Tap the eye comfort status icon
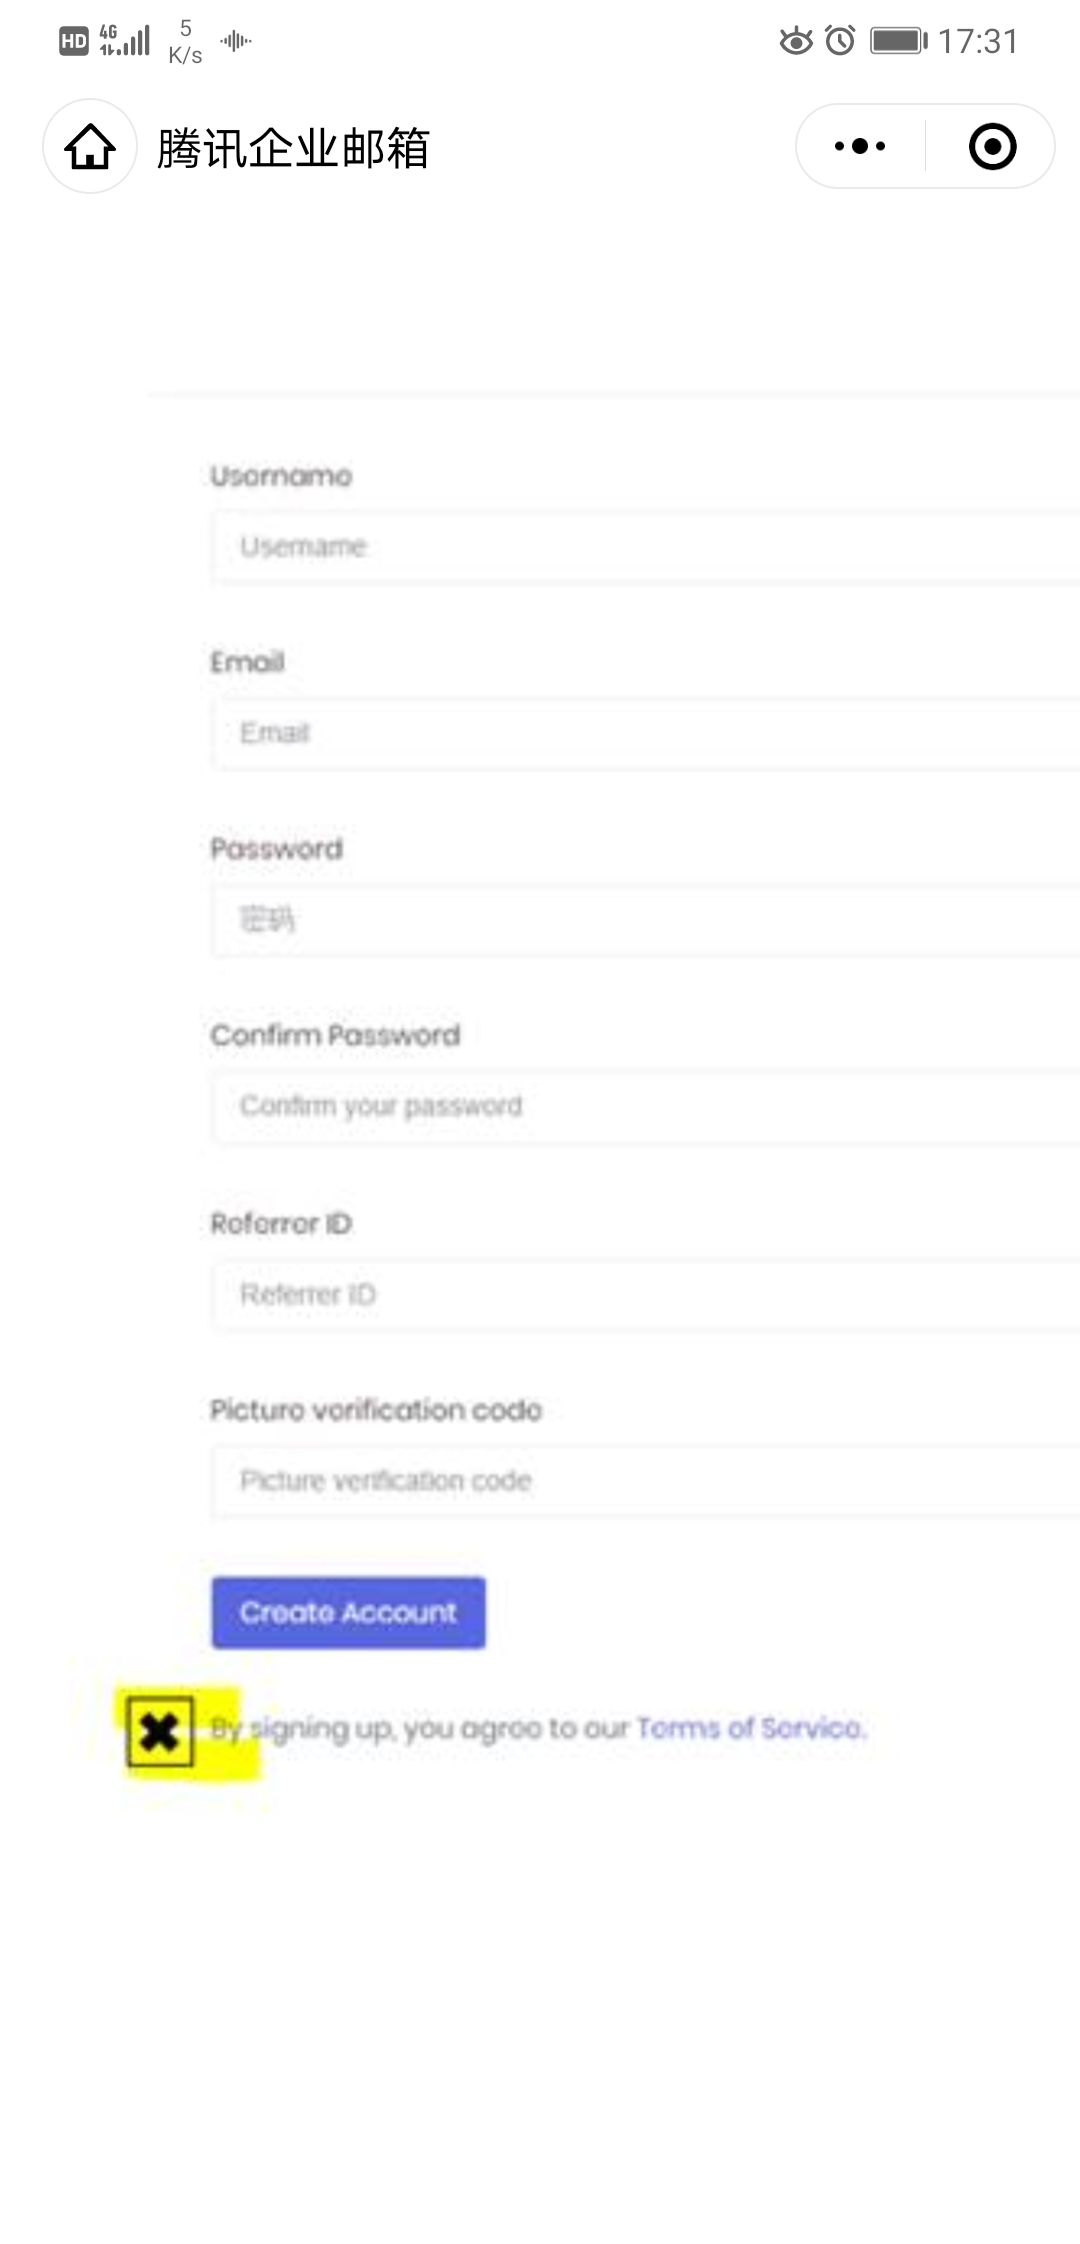1080x2244 pixels. point(796,41)
